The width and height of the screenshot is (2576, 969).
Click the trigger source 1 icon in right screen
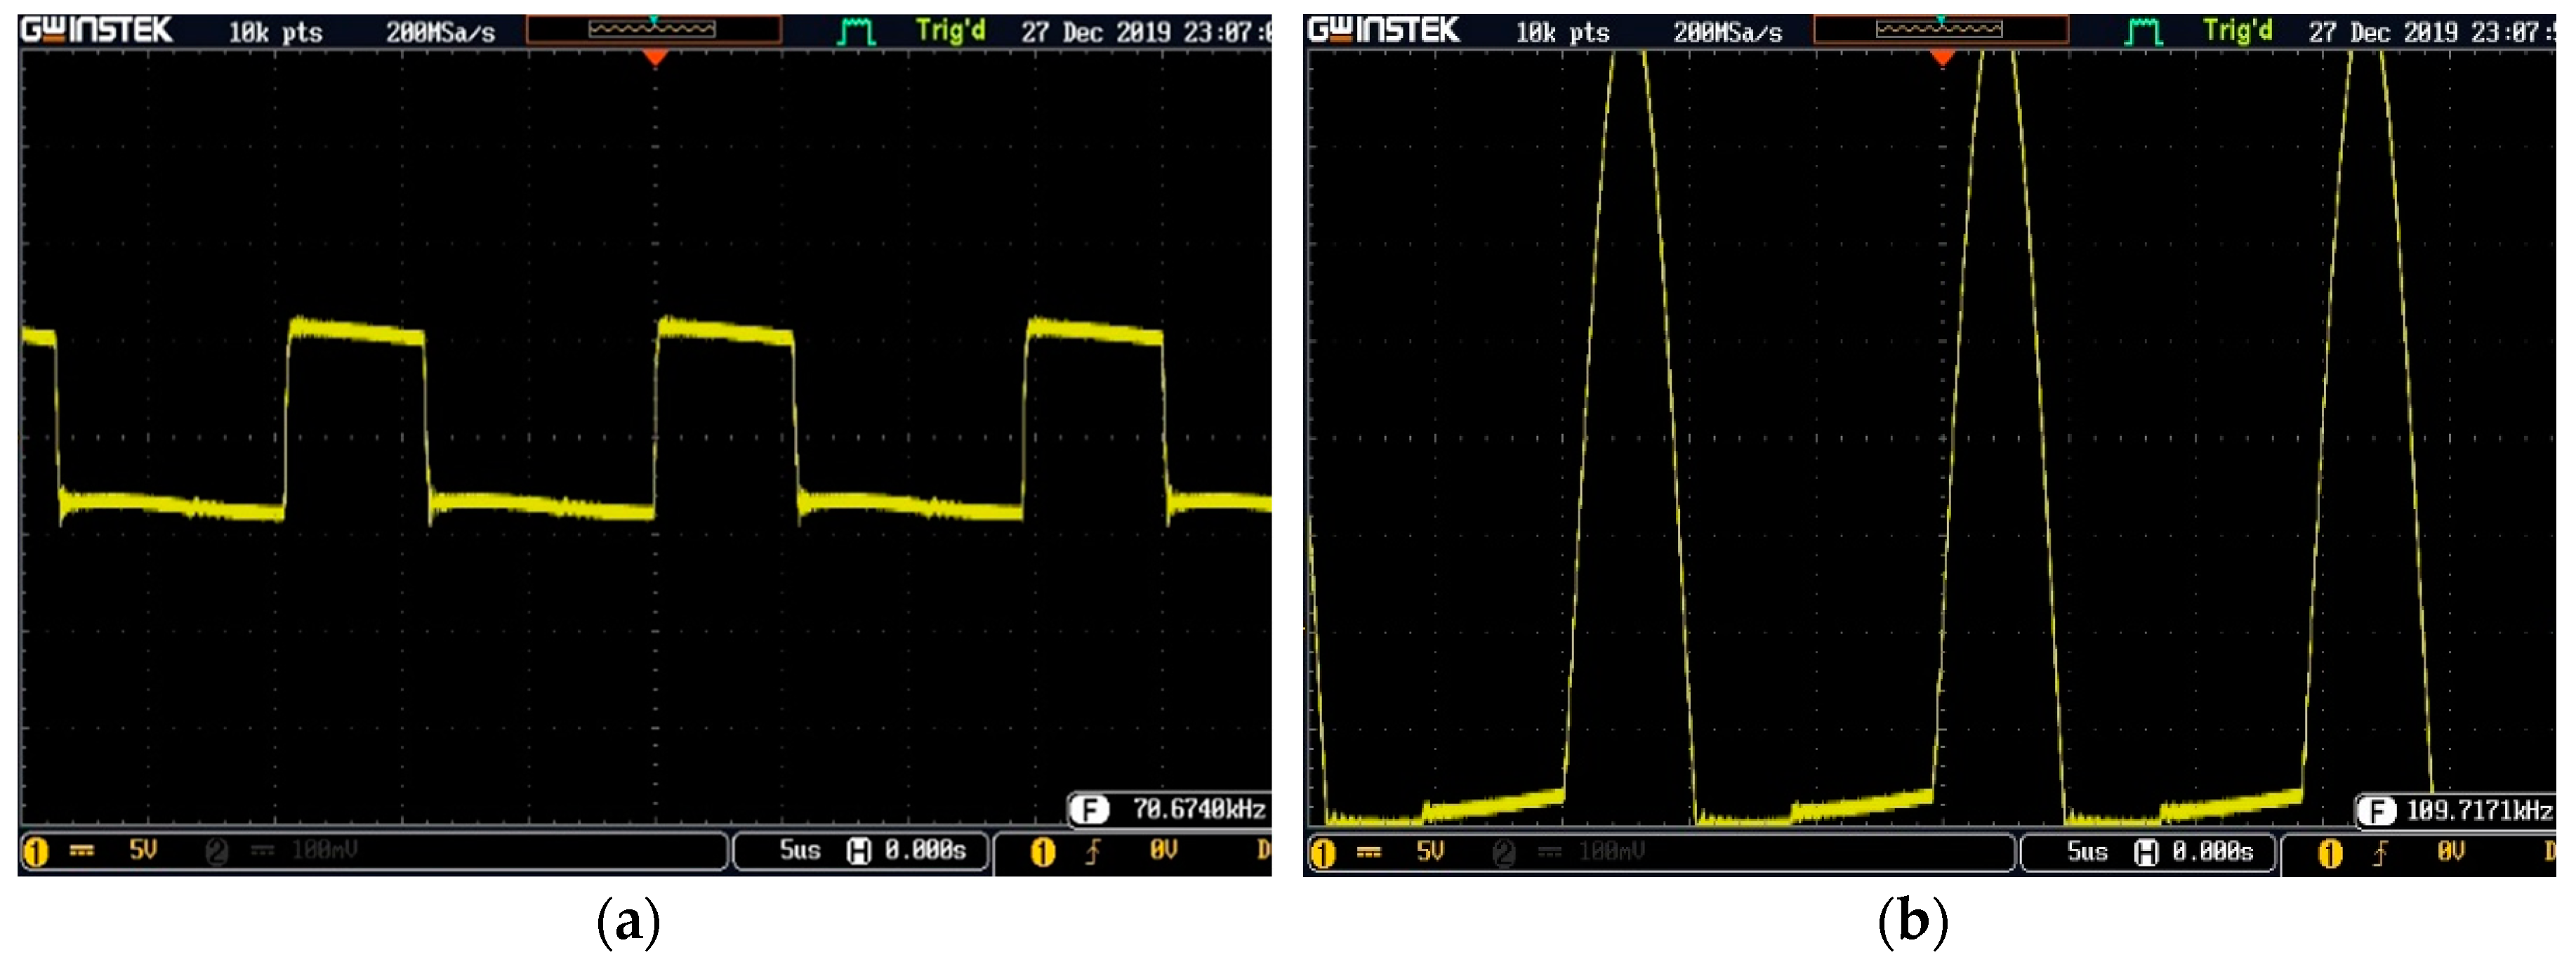(2330, 853)
